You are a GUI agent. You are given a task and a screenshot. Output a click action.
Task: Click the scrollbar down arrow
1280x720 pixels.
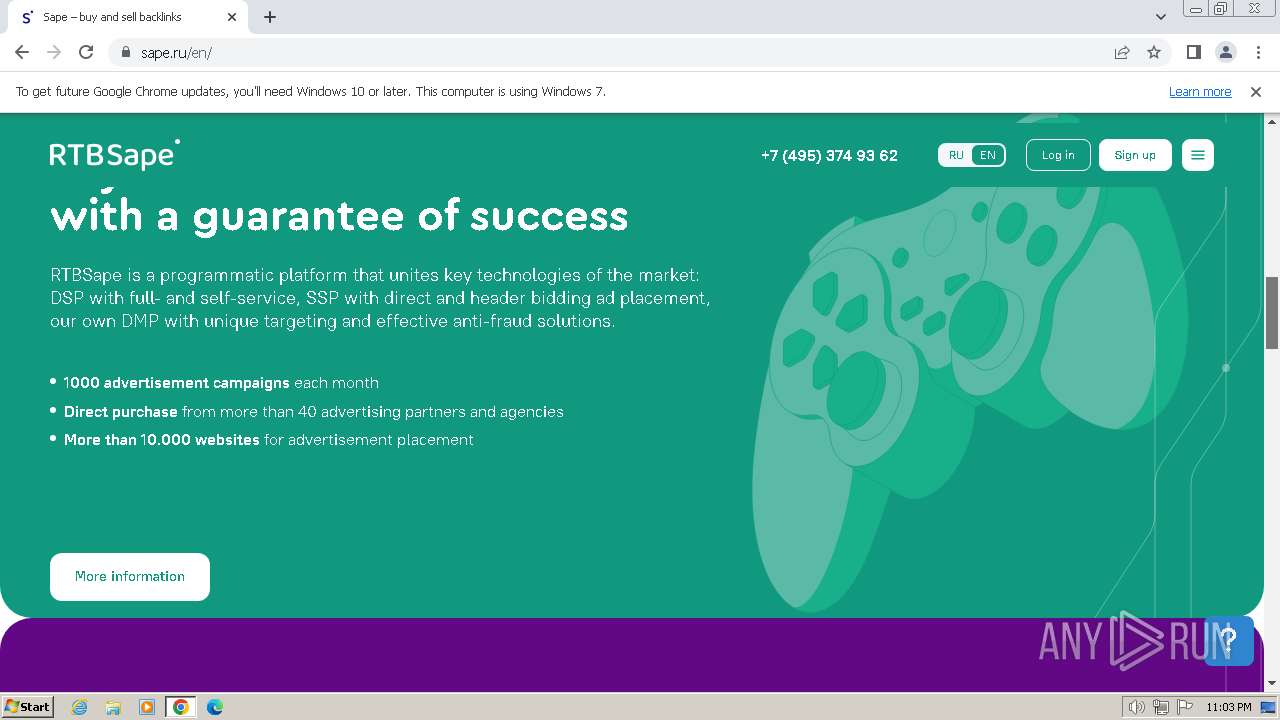1272,684
